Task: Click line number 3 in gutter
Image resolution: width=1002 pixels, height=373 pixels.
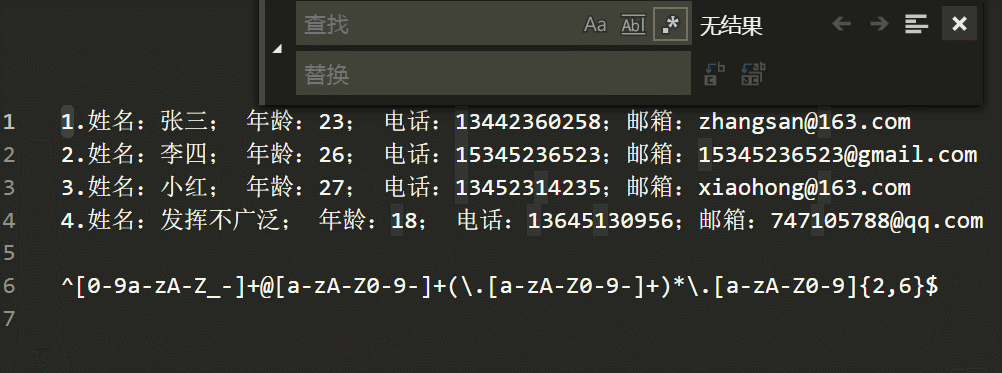Action: [8, 188]
